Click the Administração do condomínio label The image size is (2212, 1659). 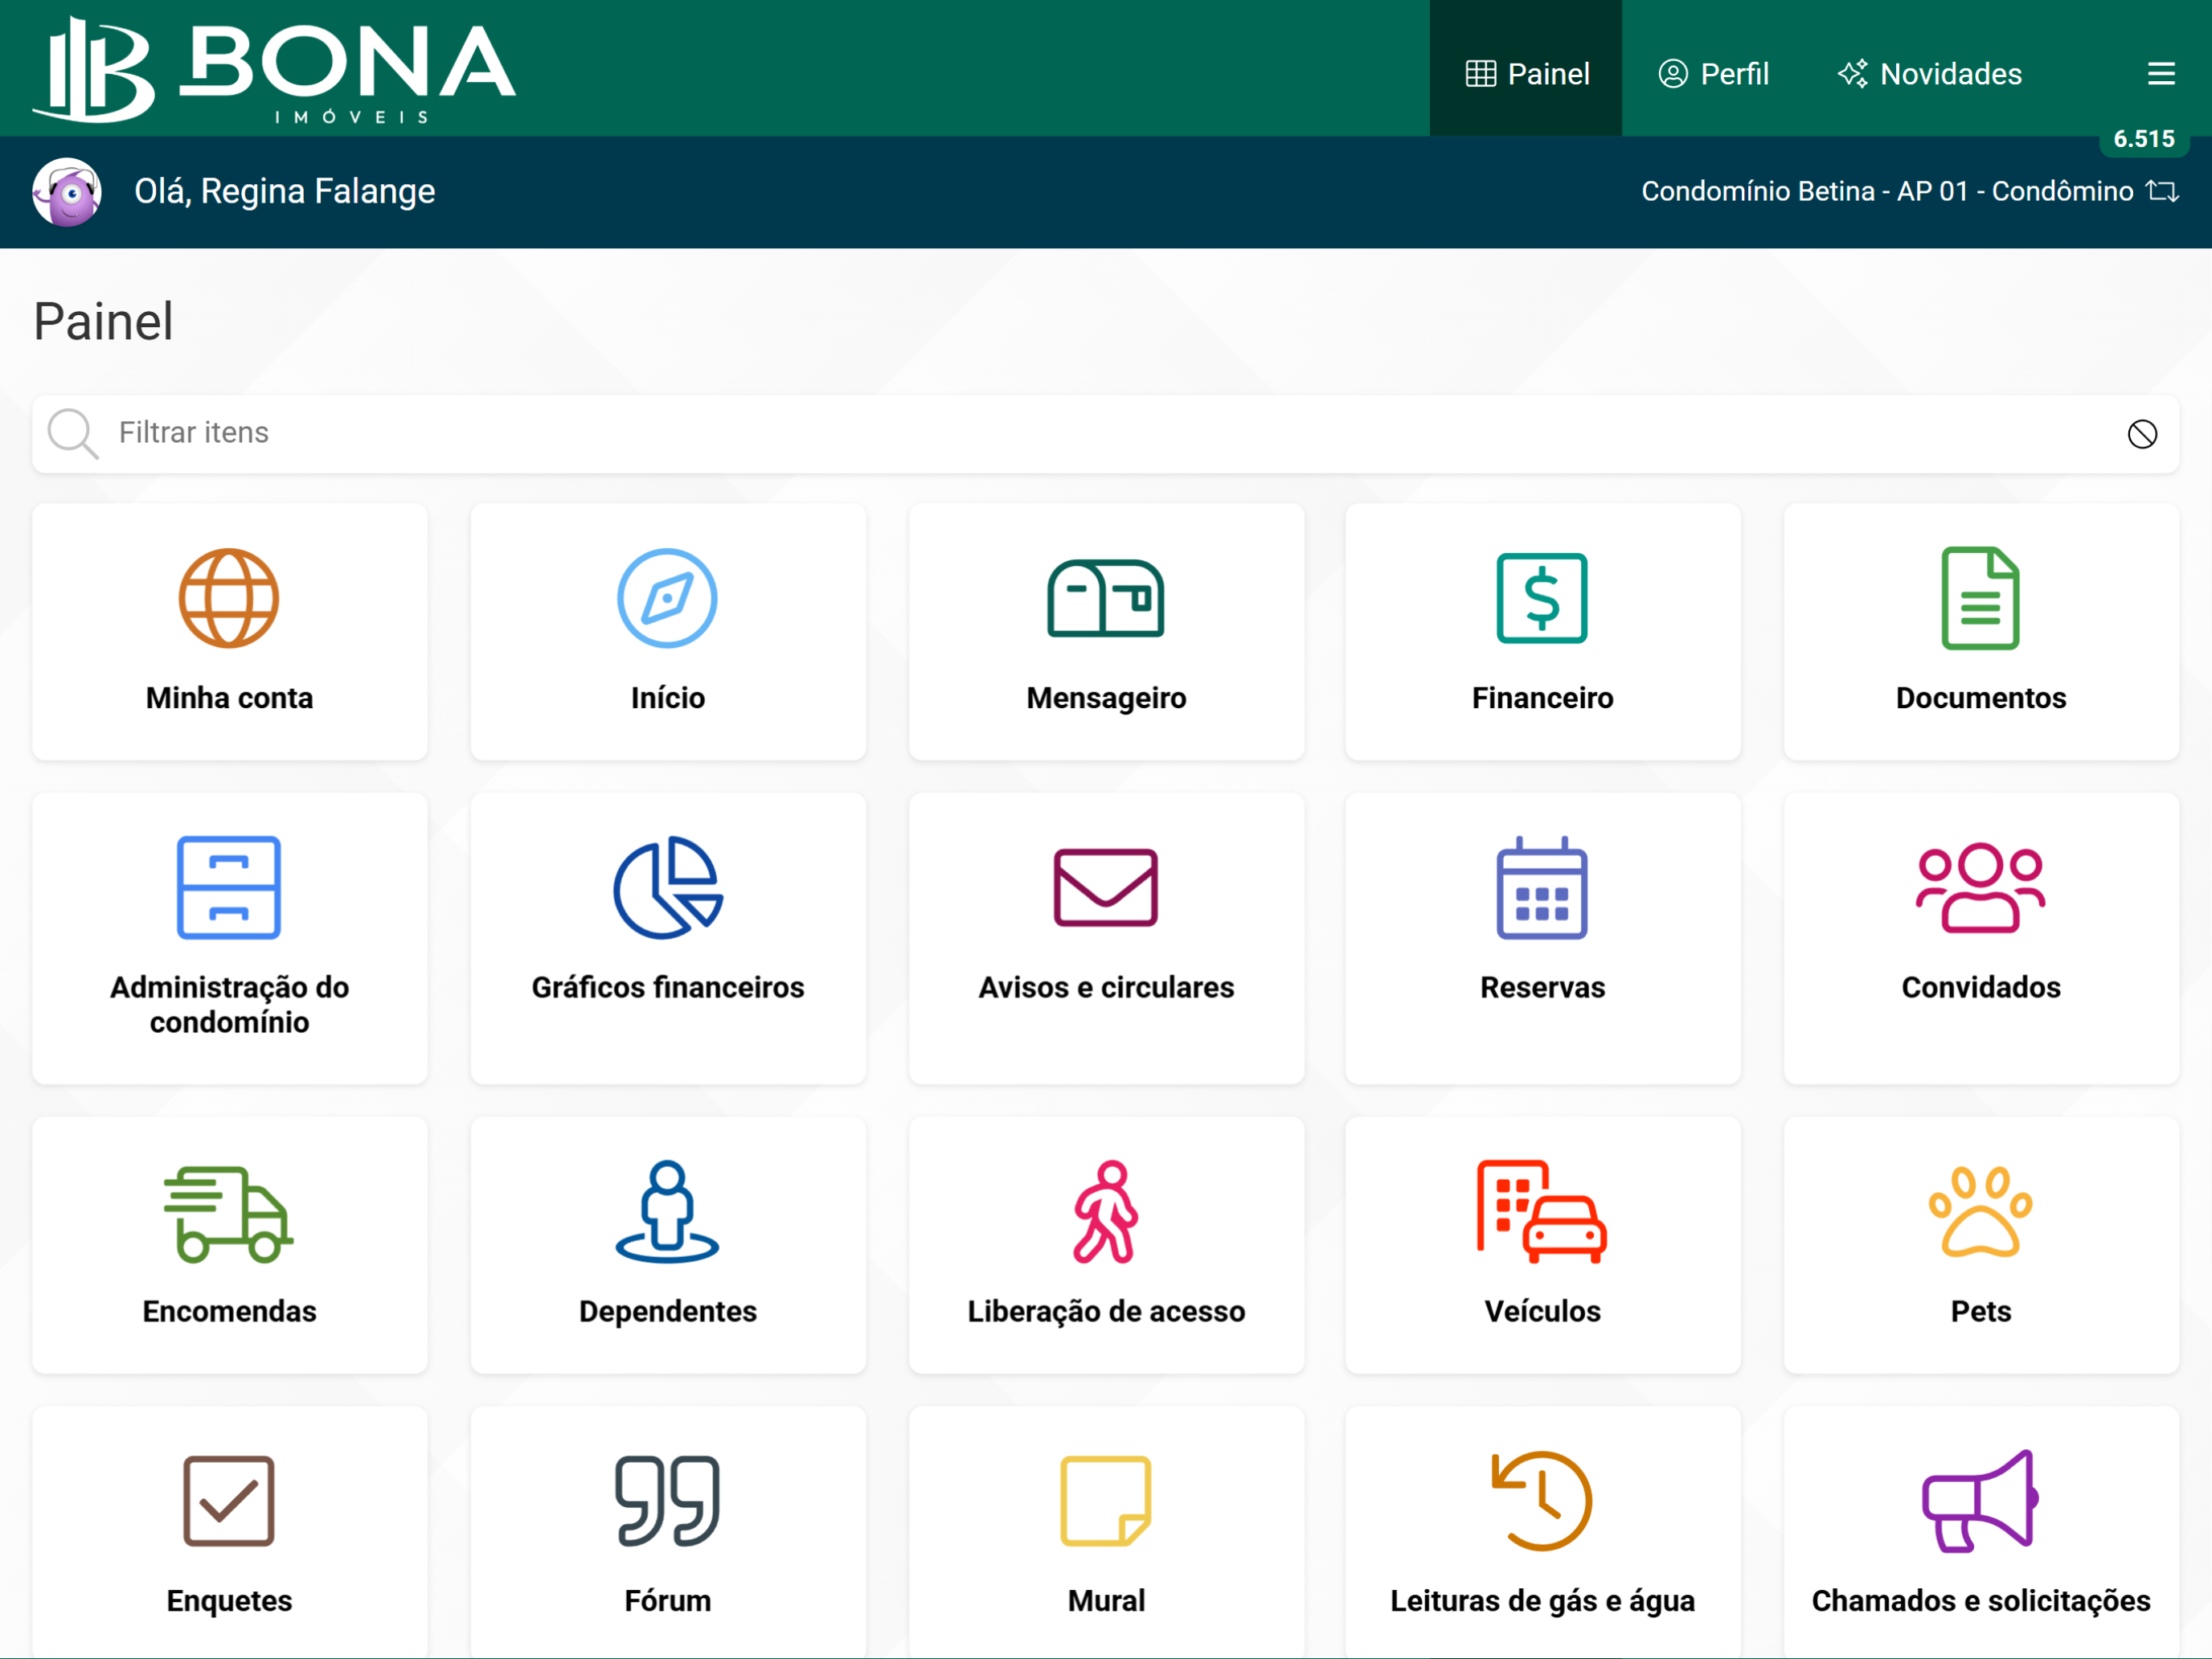click(229, 1004)
